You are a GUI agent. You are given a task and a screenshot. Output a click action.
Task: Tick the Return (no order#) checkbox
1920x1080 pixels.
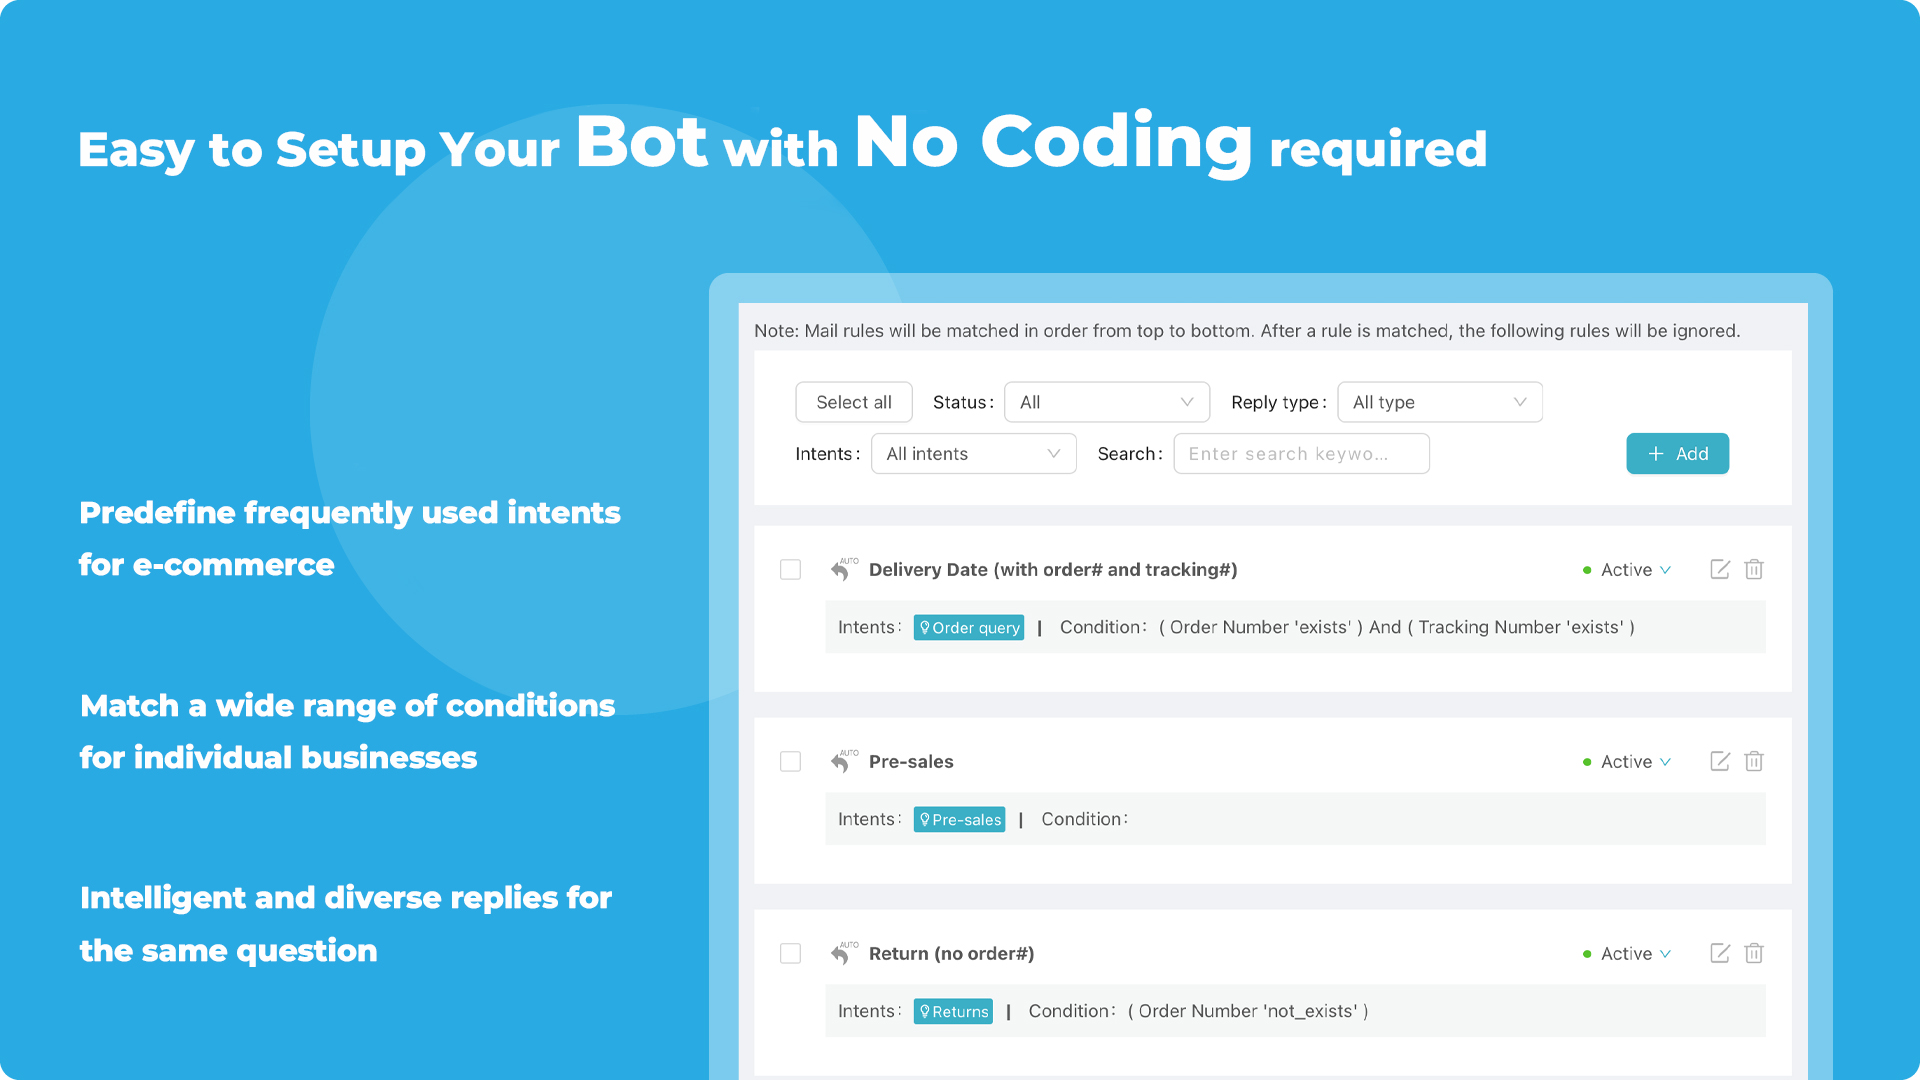(790, 953)
